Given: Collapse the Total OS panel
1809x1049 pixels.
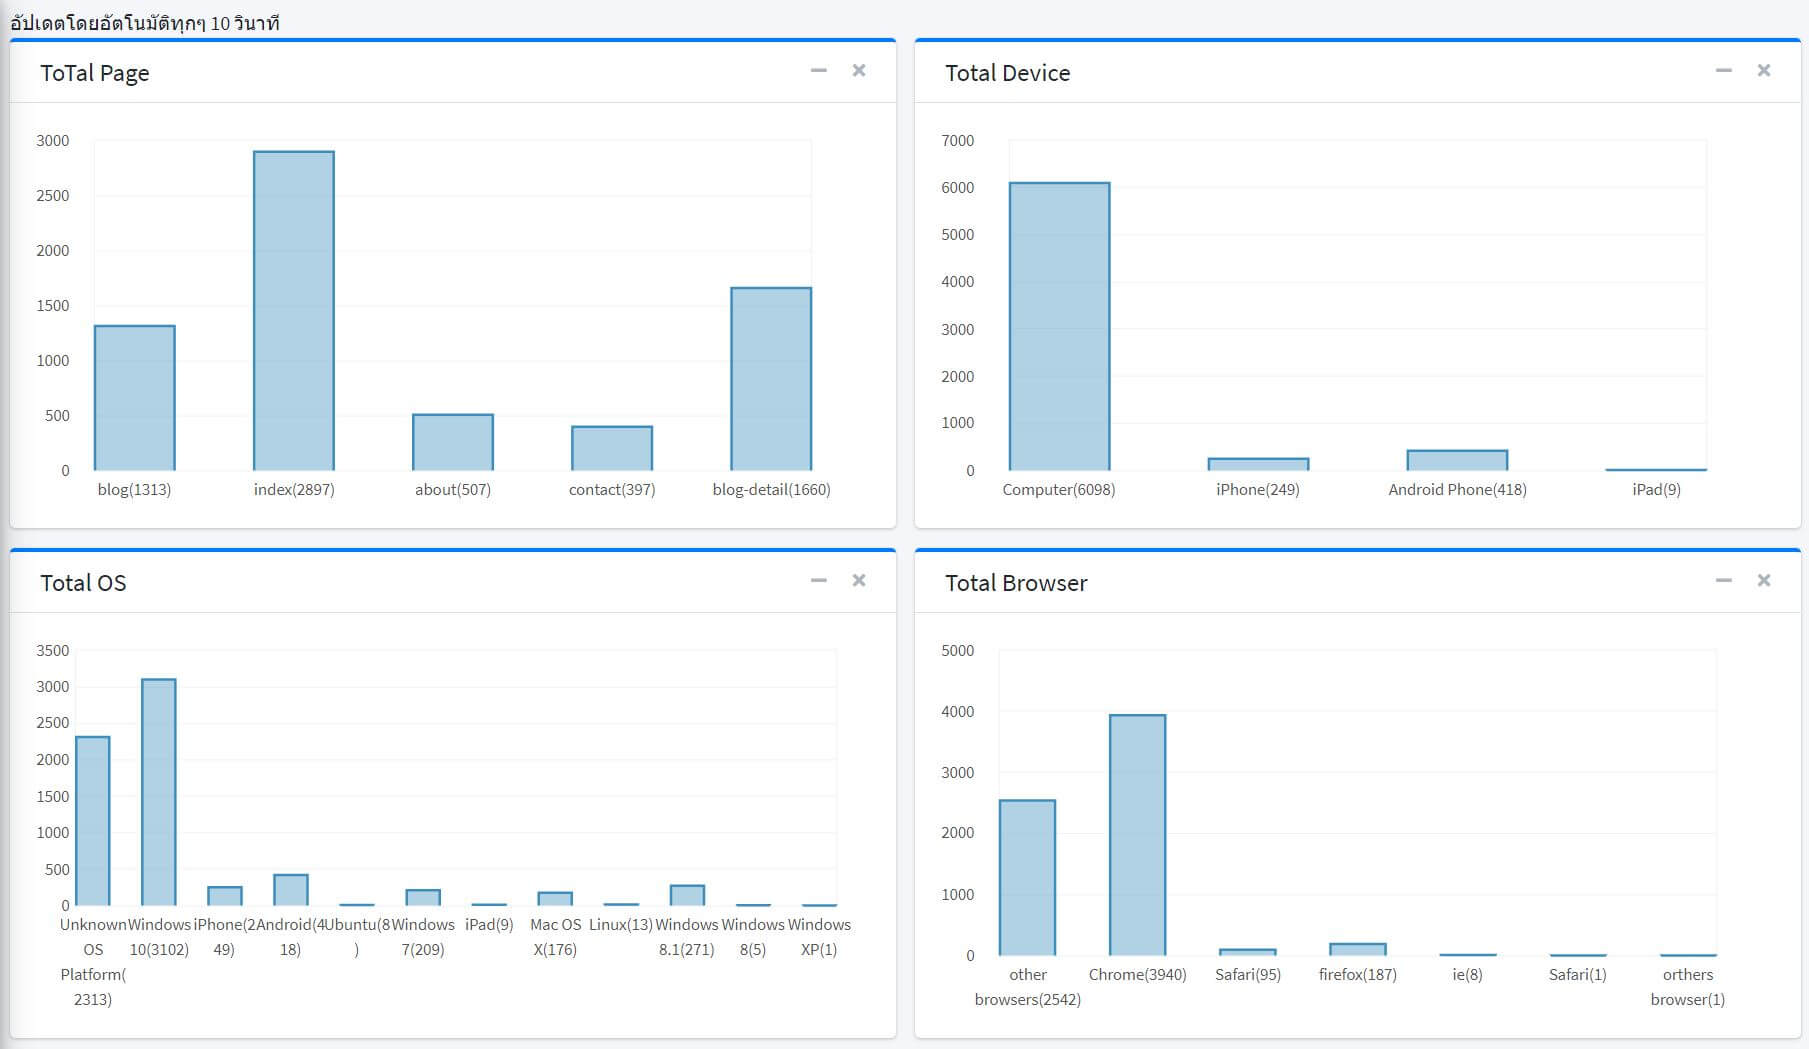Looking at the screenshot, I should pos(818,580).
